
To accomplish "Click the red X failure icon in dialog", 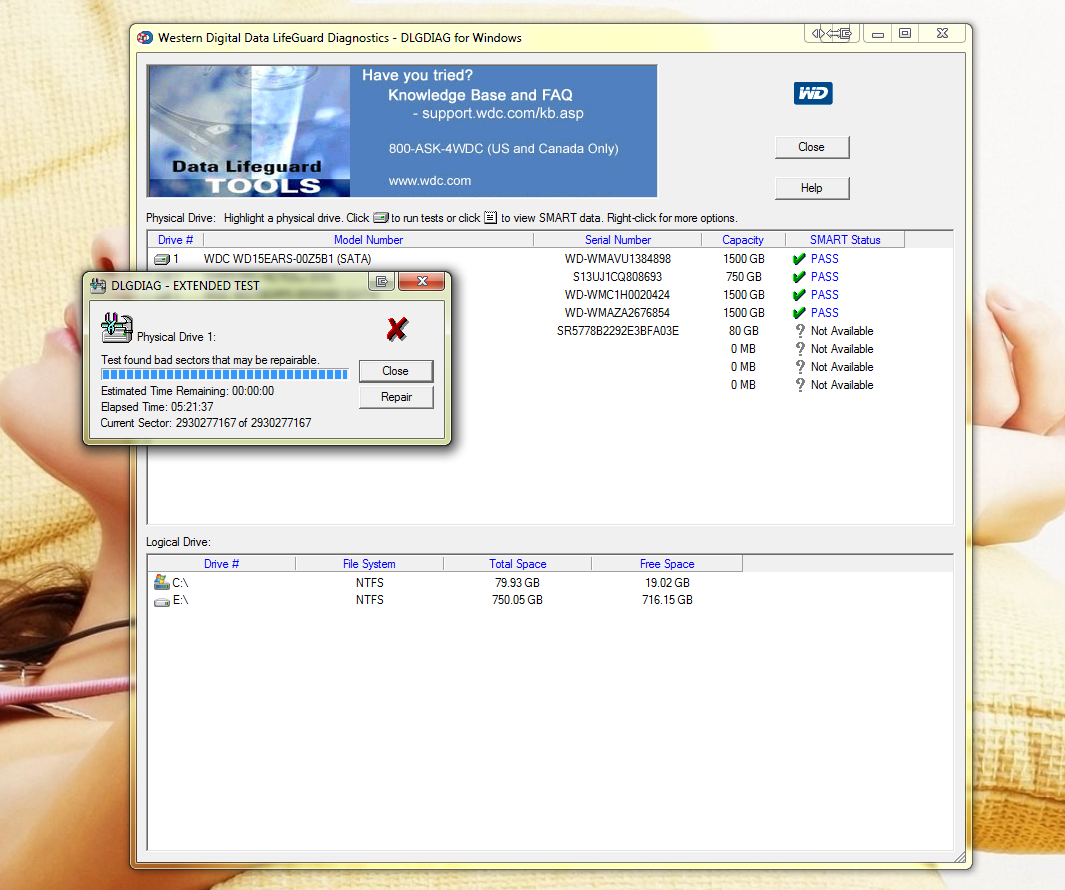I will pyautogui.click(x=397, y=330).
